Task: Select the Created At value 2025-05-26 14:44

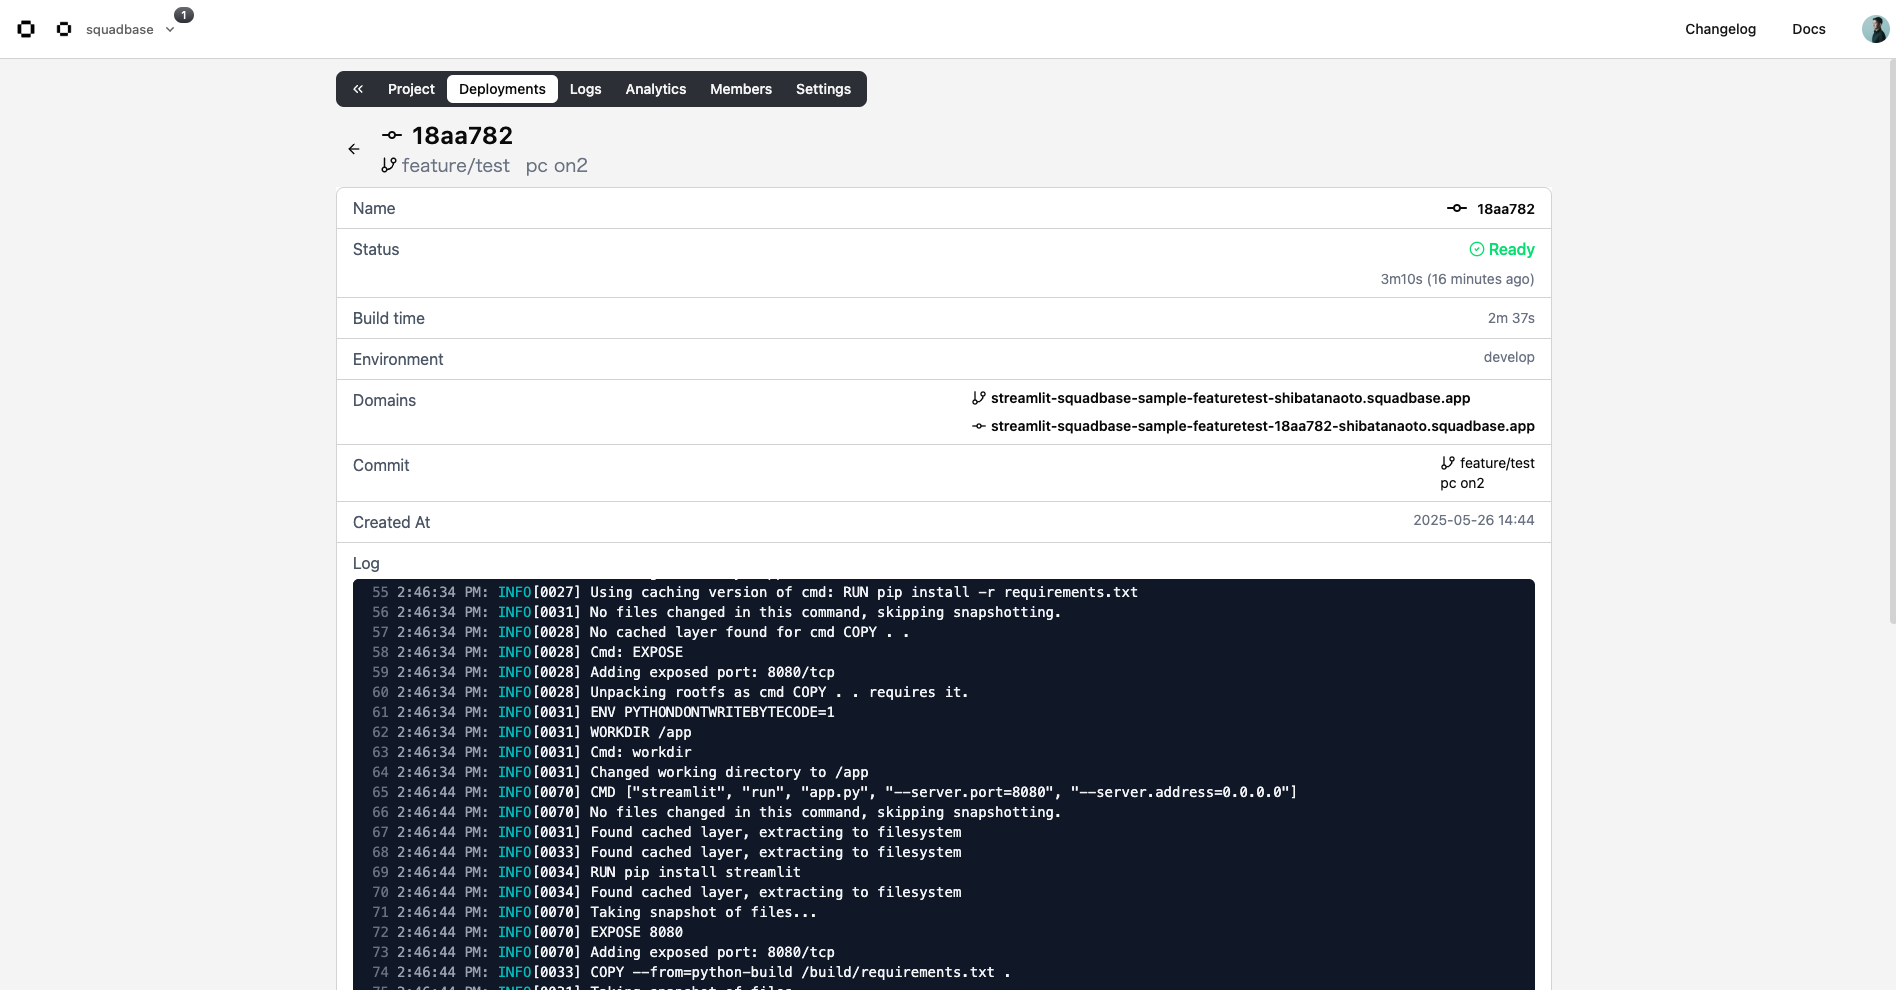Action: [x=1473, y=520]
